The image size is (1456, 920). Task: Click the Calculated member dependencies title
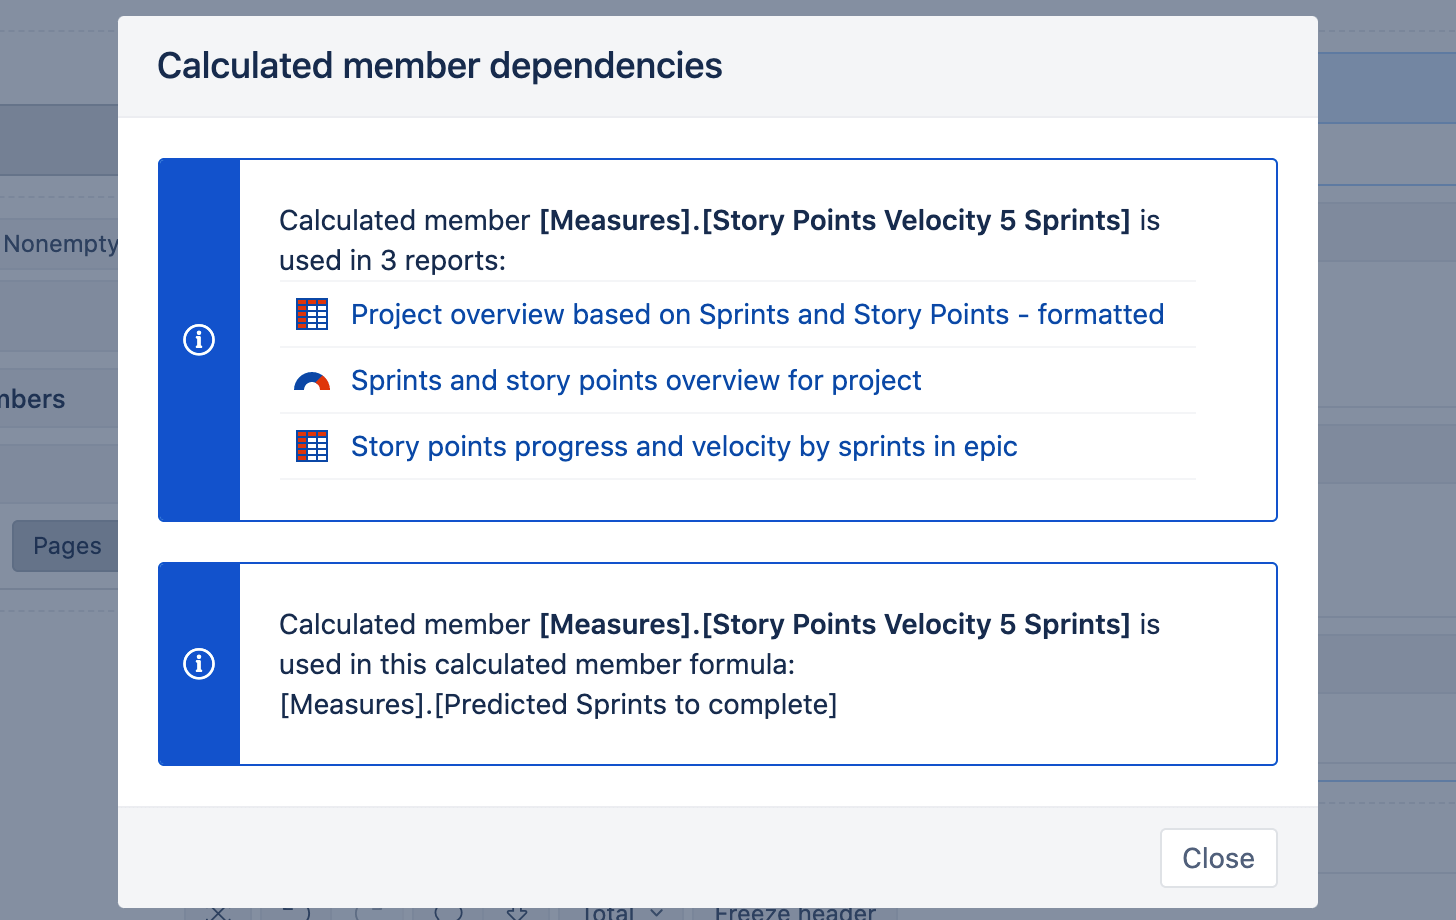[440, 66]
